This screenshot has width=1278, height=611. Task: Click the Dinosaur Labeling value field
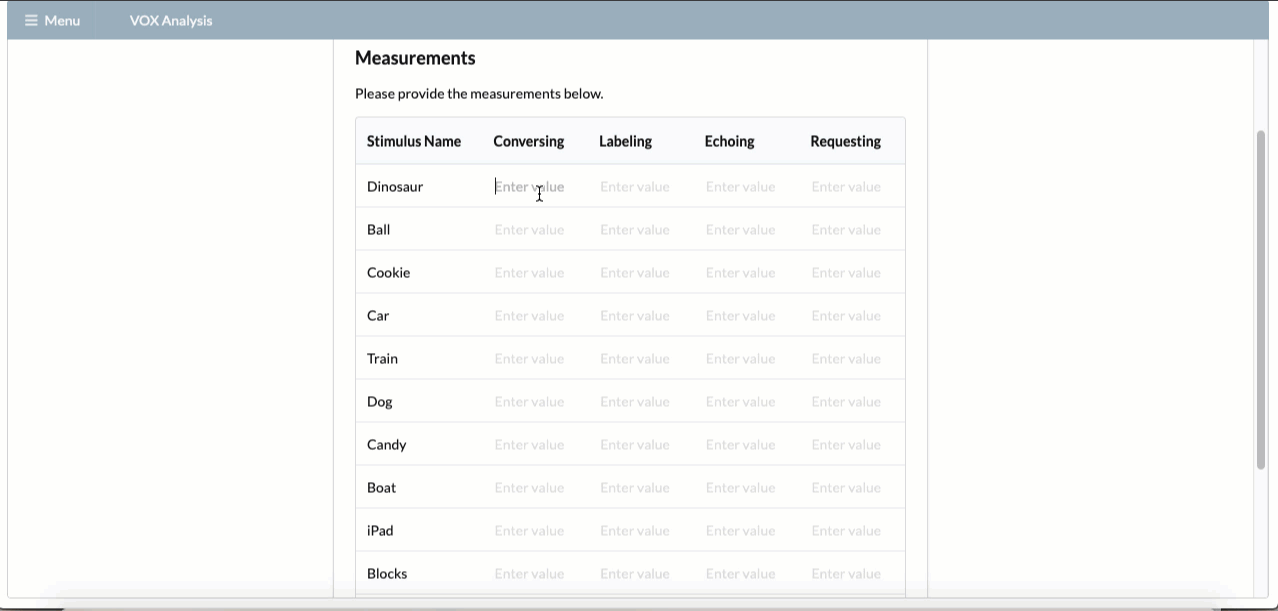(641, 186)
